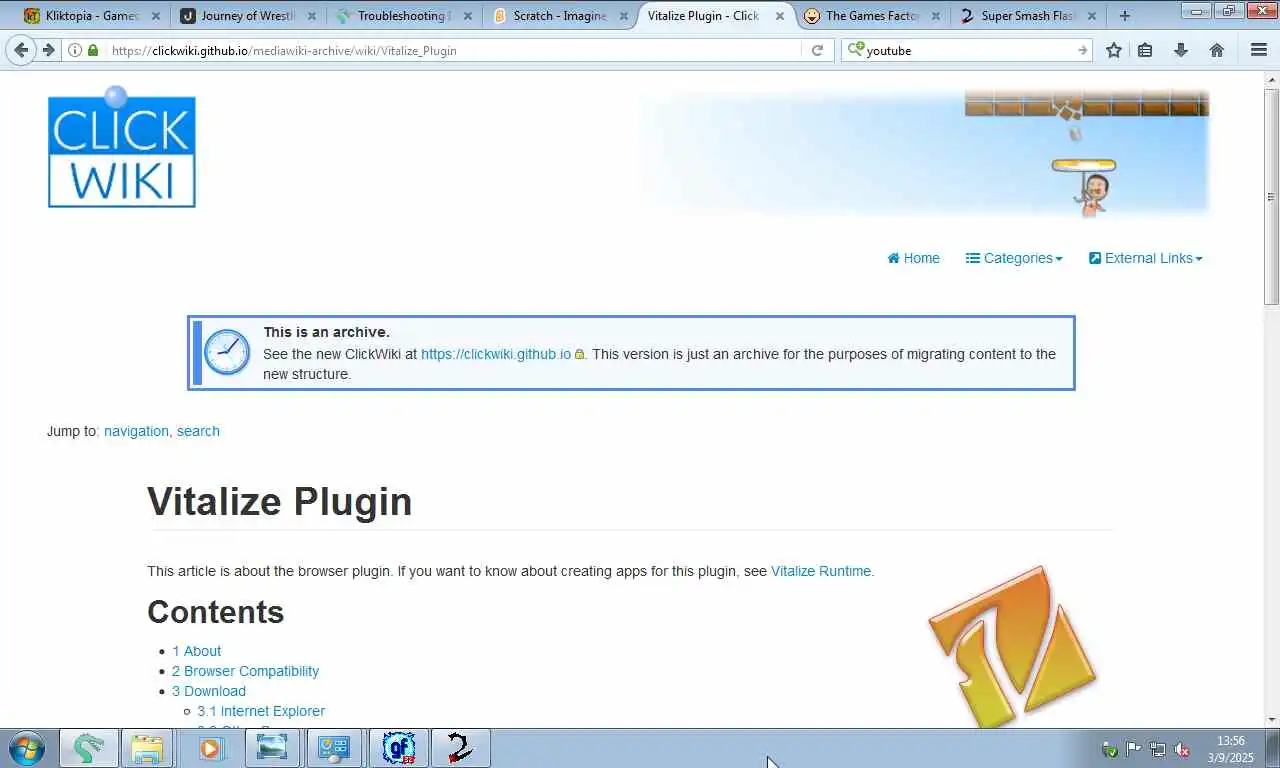Go to contents item 2 Browser Compatibility
1280x768 pixels.
(x=245, y=671)
